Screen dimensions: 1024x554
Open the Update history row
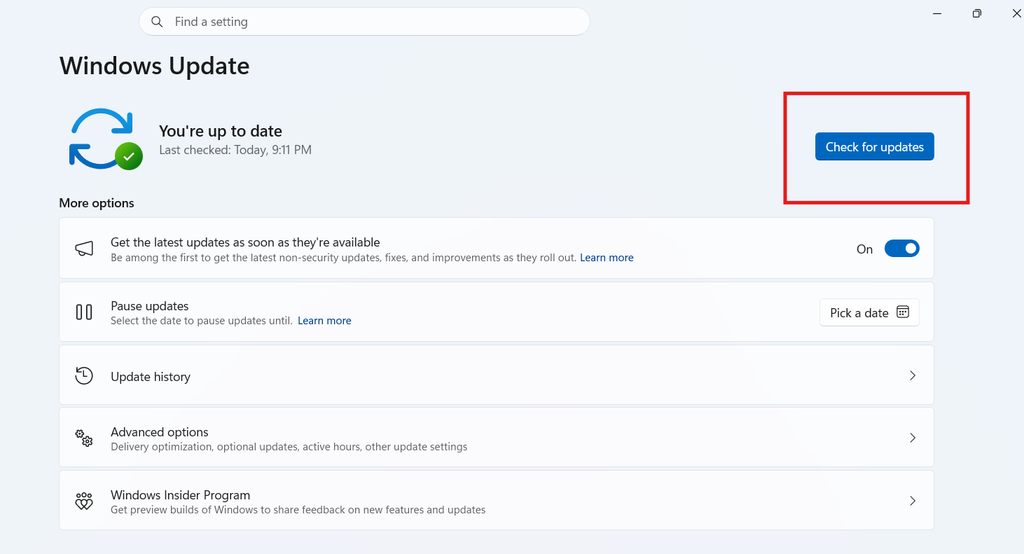[x=496, y=375]
